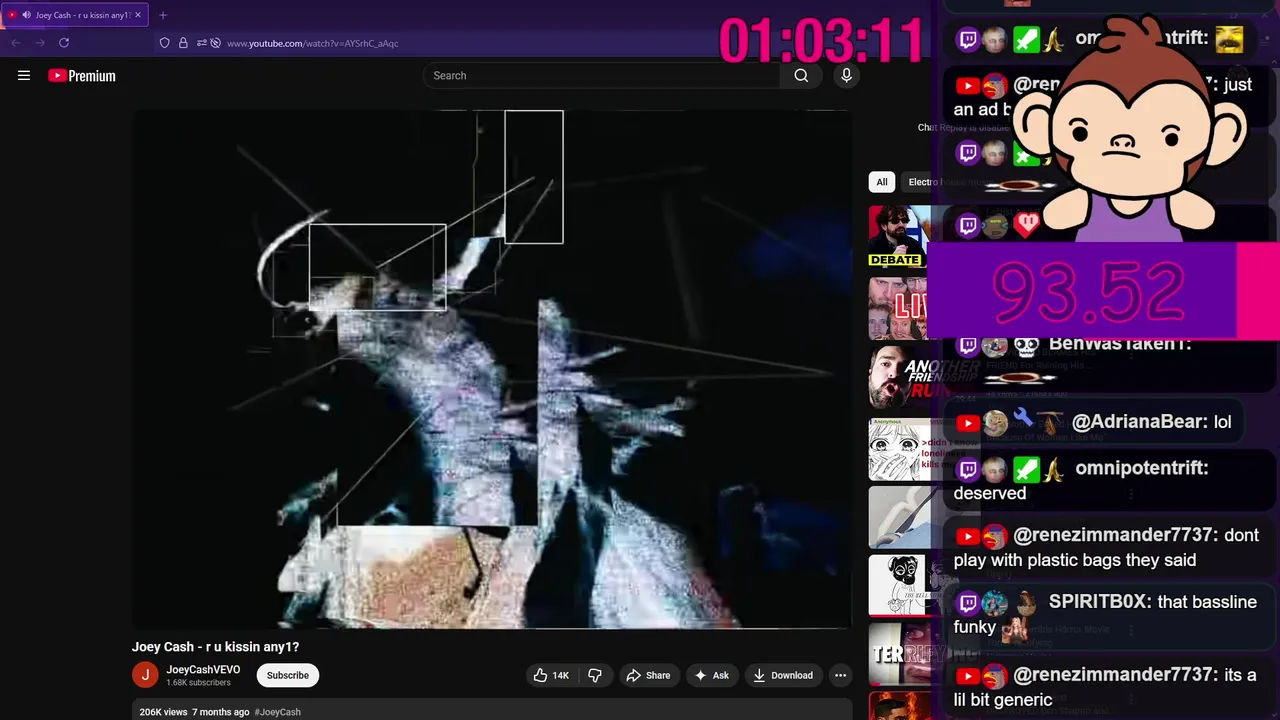Open the JoeyCashVEVO channel avatar
1280x720 pixels.
(x=145, y=675)
